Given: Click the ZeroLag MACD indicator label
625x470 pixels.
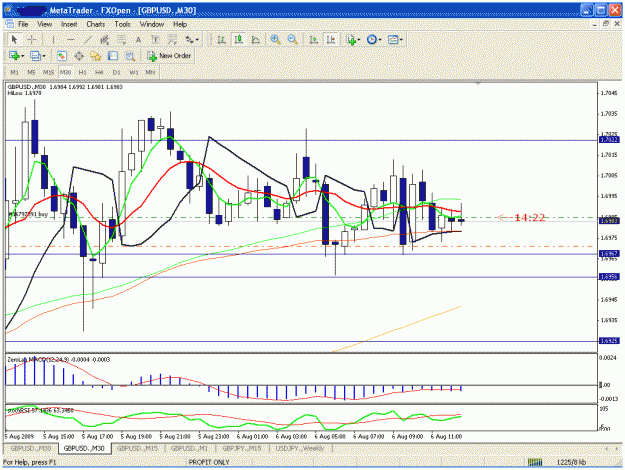Looking at the screenshot, I should pyautogui.click(x=58, y=359).
